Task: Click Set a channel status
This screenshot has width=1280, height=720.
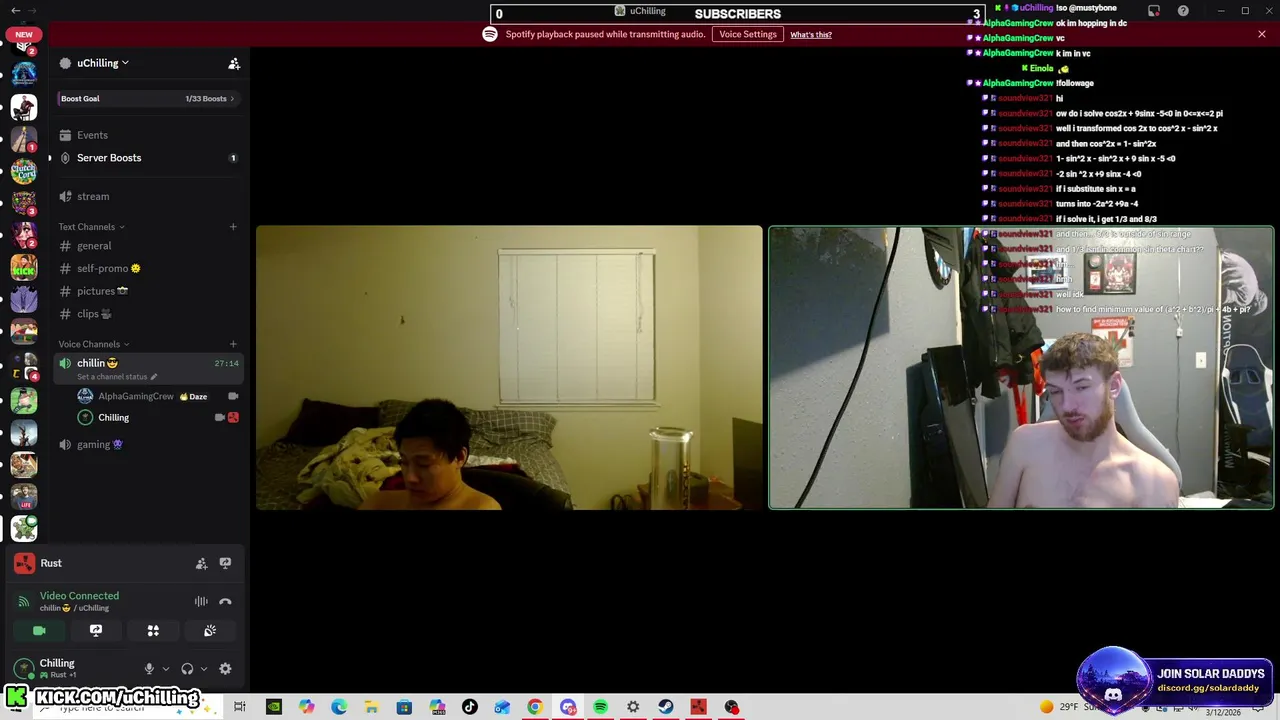Action: coord(117,377)
